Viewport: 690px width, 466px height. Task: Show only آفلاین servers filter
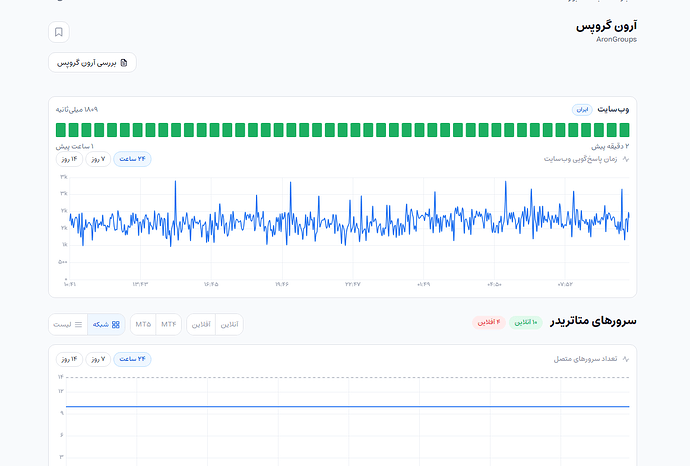pyautogui.click(x=201, y=324)
